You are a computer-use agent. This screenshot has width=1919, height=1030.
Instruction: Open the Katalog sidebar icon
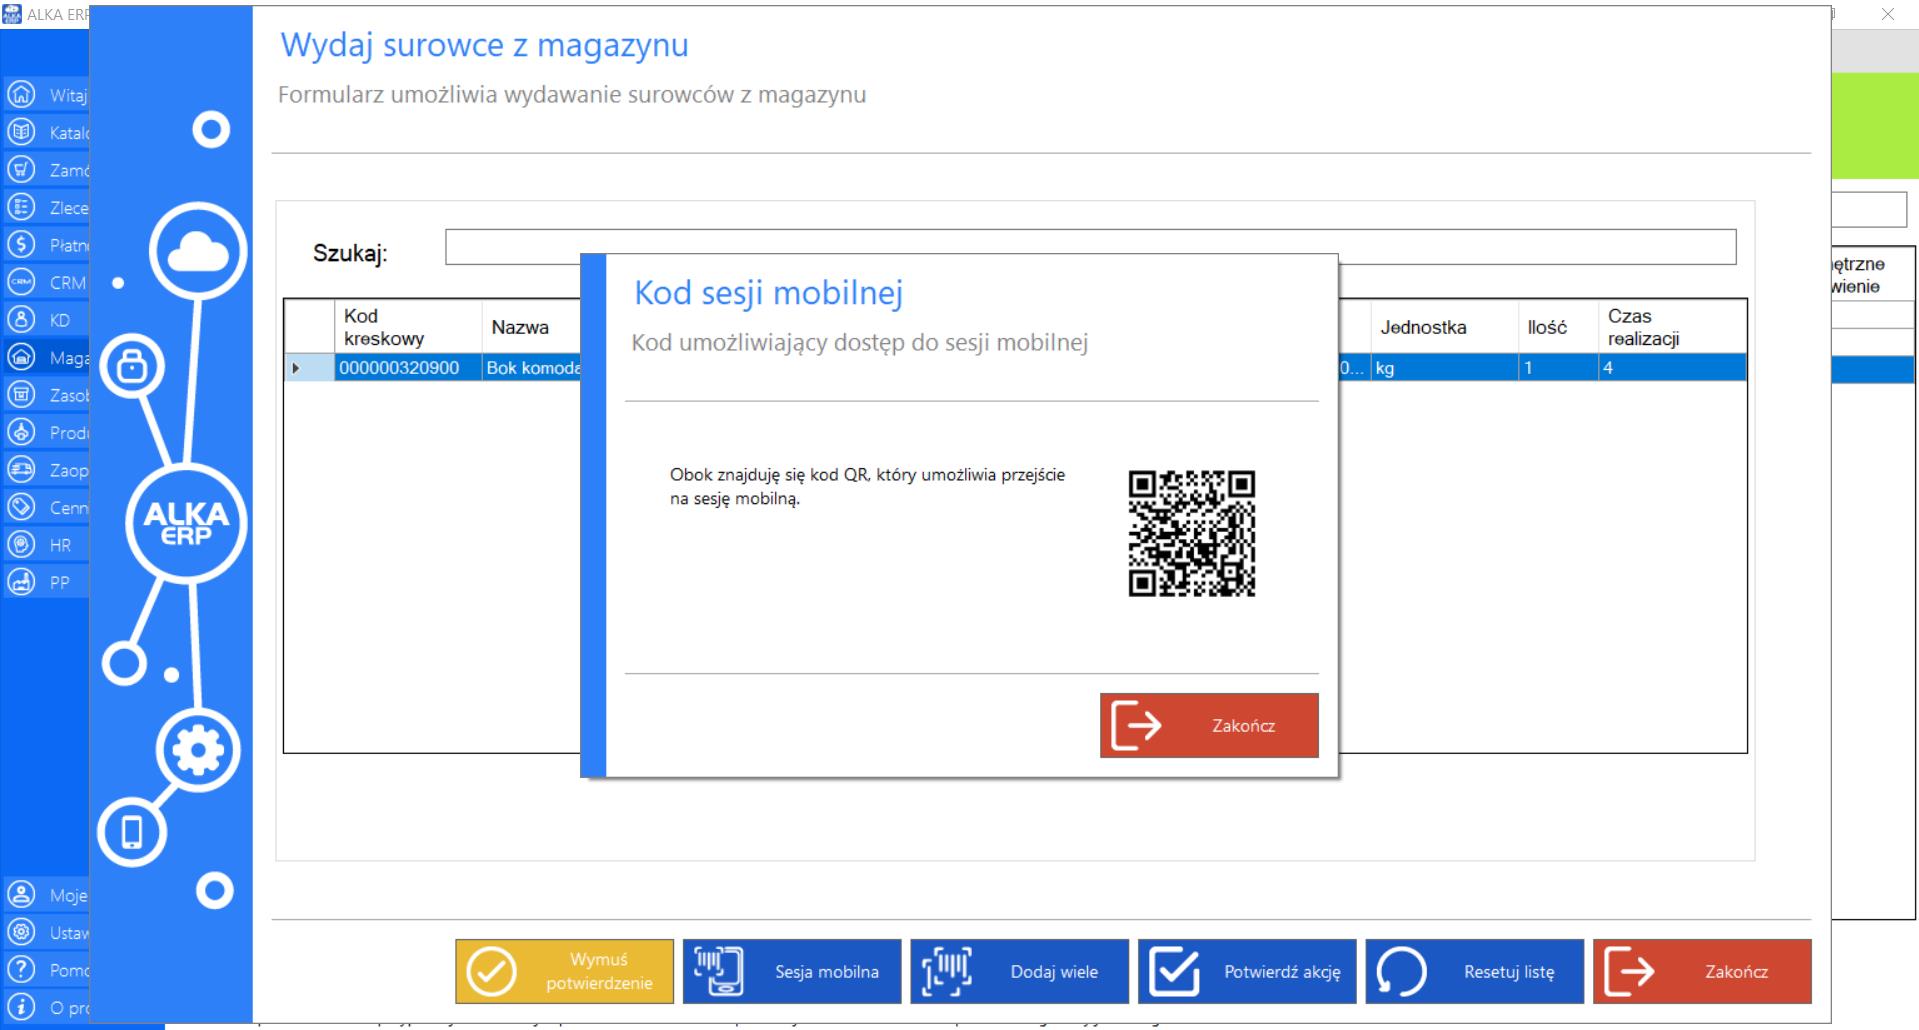[21, 132]
